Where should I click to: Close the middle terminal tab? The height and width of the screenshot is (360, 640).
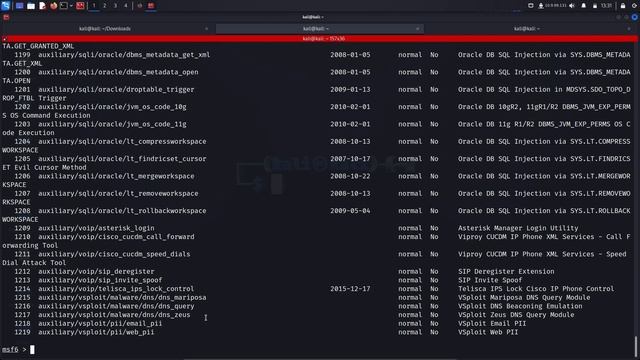click(x=417, y=29)
